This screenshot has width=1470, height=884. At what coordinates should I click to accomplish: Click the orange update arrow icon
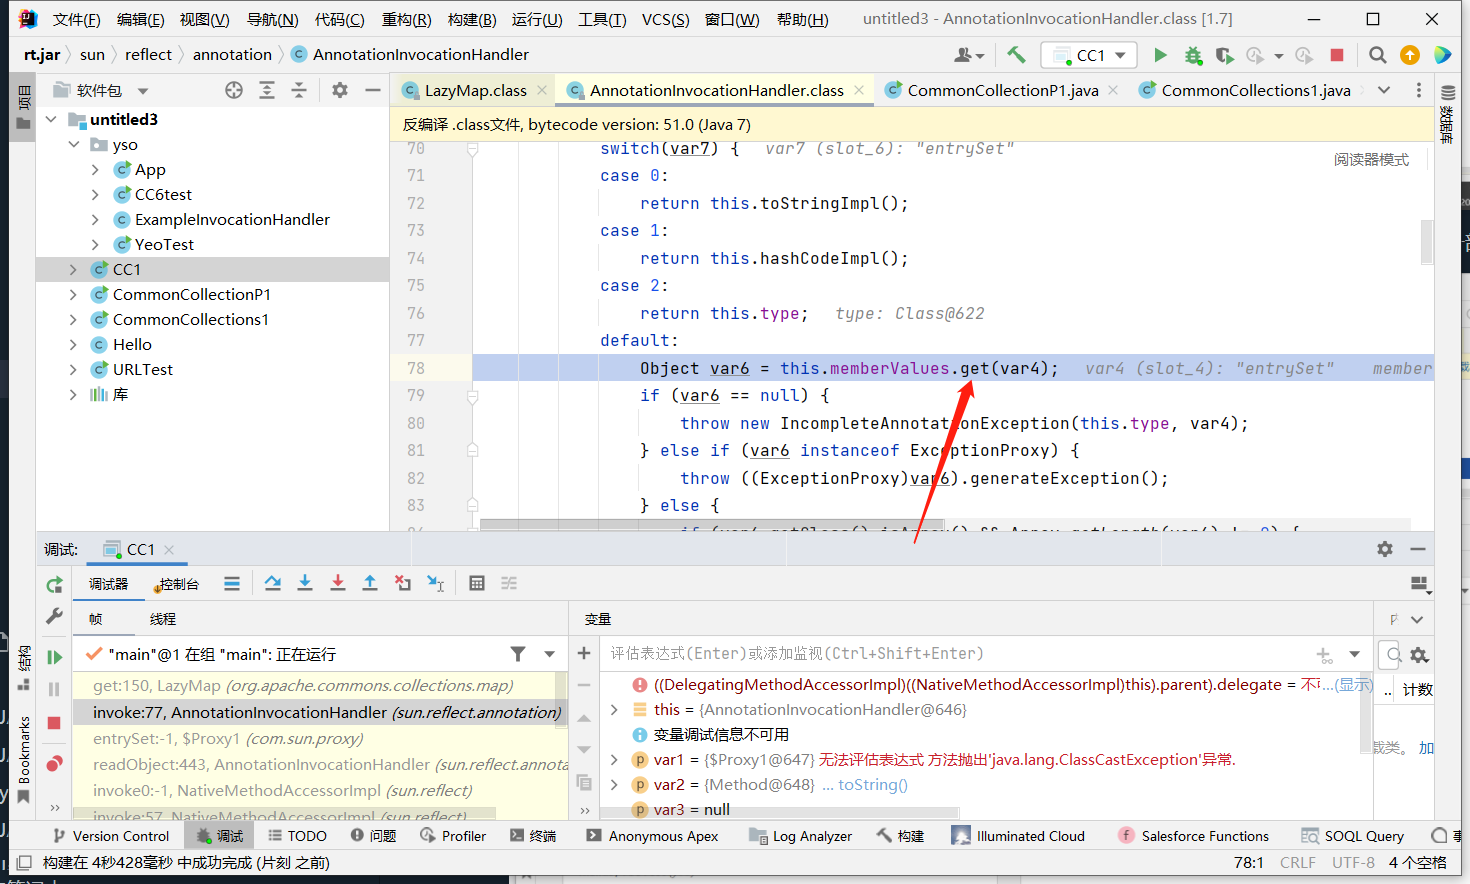[x=1410, y=55]
